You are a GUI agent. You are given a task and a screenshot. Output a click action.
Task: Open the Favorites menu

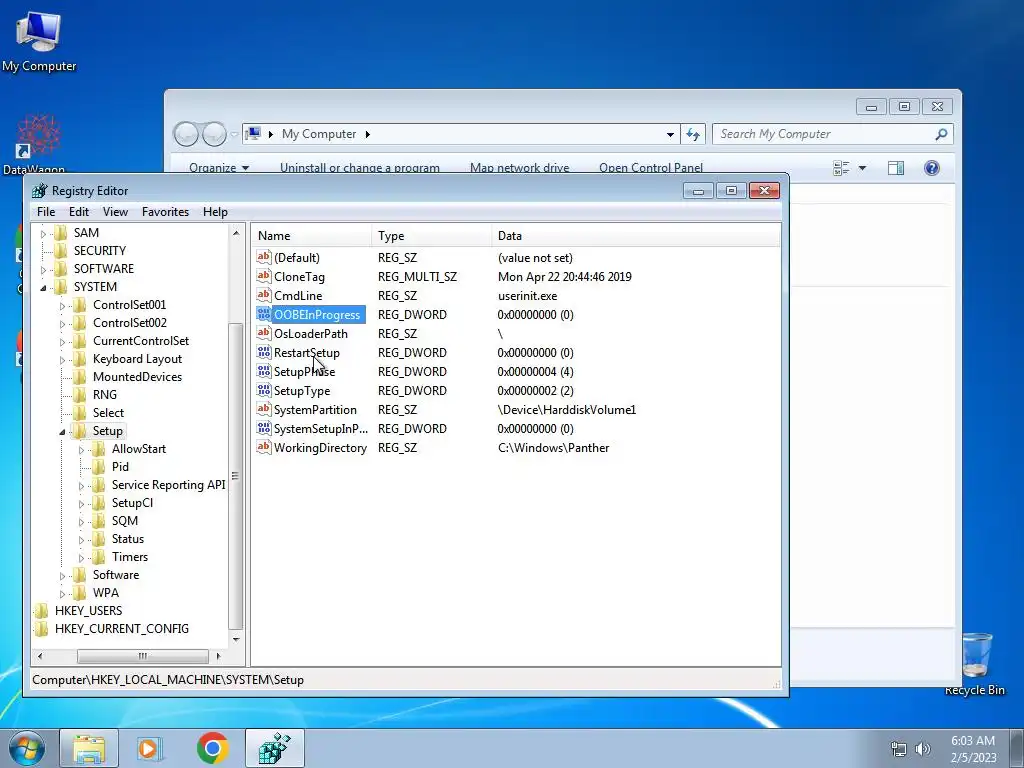165,212
